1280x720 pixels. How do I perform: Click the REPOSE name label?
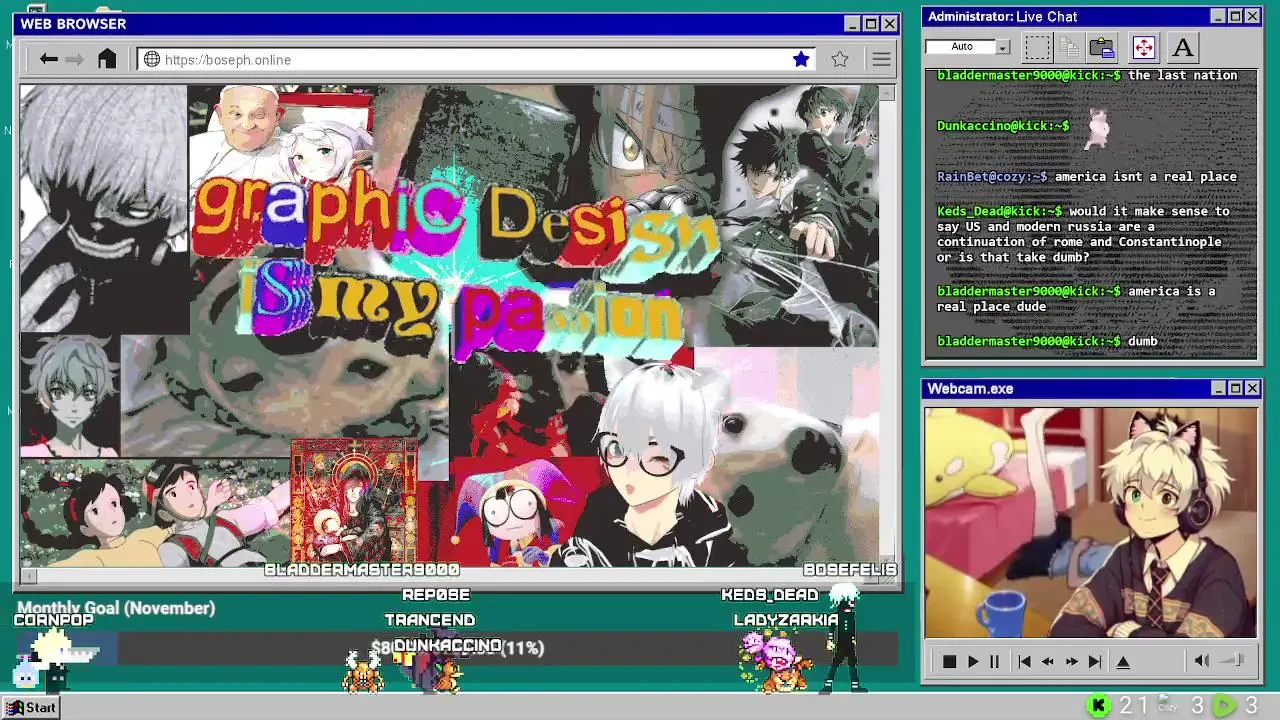click(x=436, y=595)
